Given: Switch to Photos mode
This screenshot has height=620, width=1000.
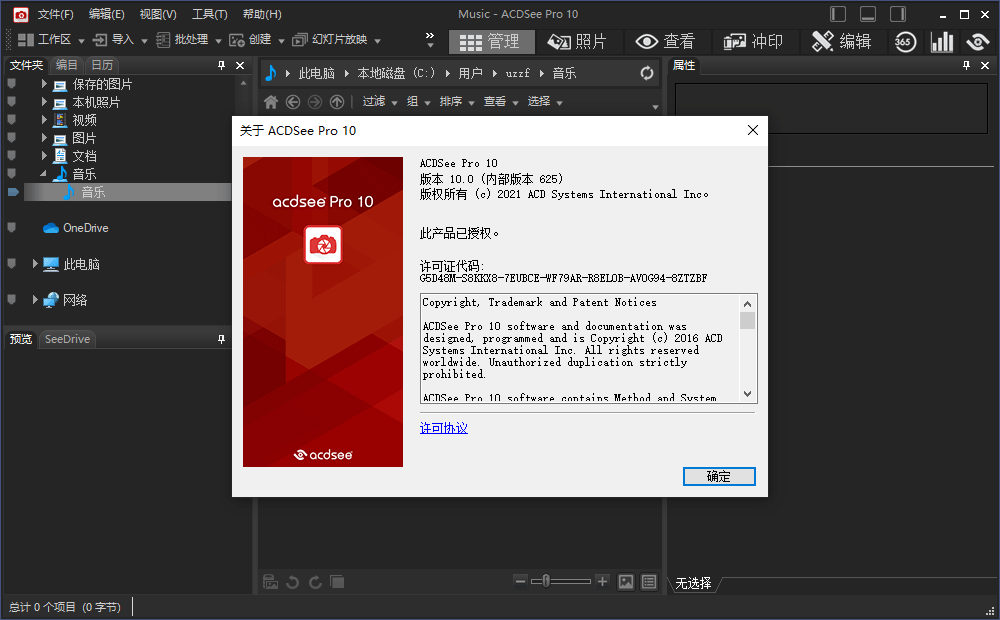Looking at the screenshot, I should [x=577, y=42].
